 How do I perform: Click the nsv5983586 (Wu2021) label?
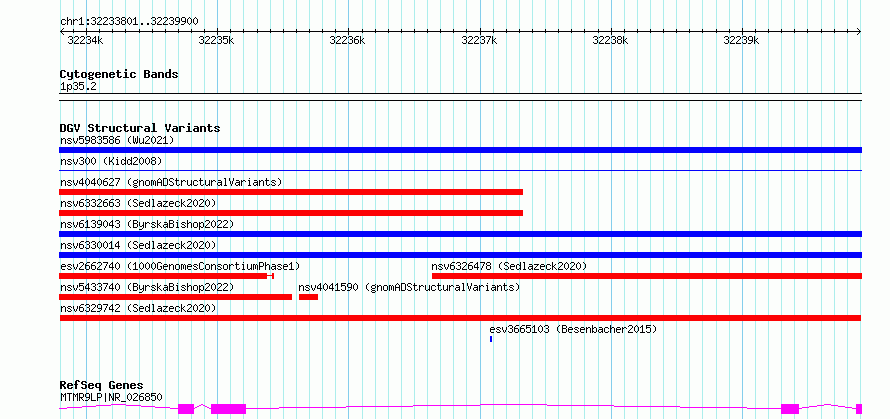tap(117, 140)
